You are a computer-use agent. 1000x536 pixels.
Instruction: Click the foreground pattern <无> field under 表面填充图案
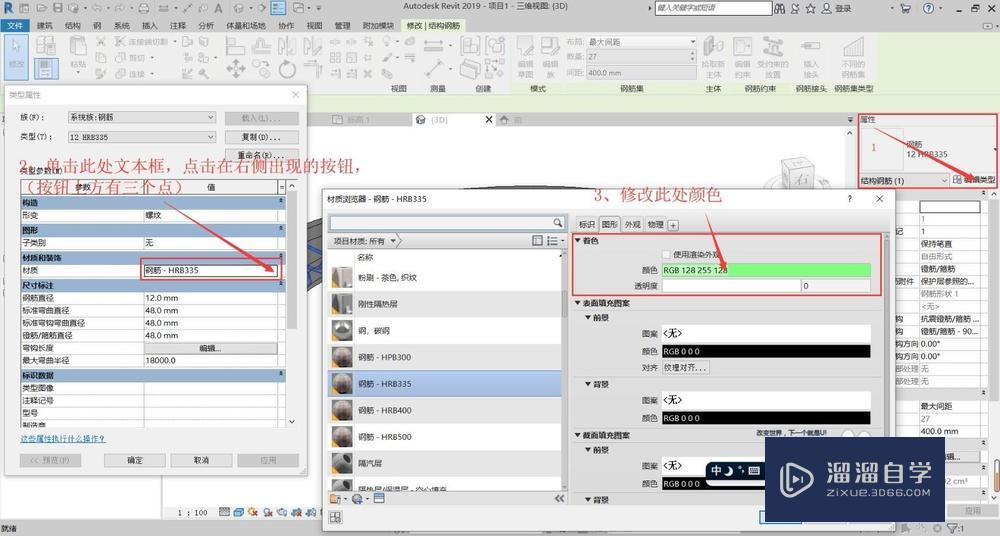click(766, 333)
